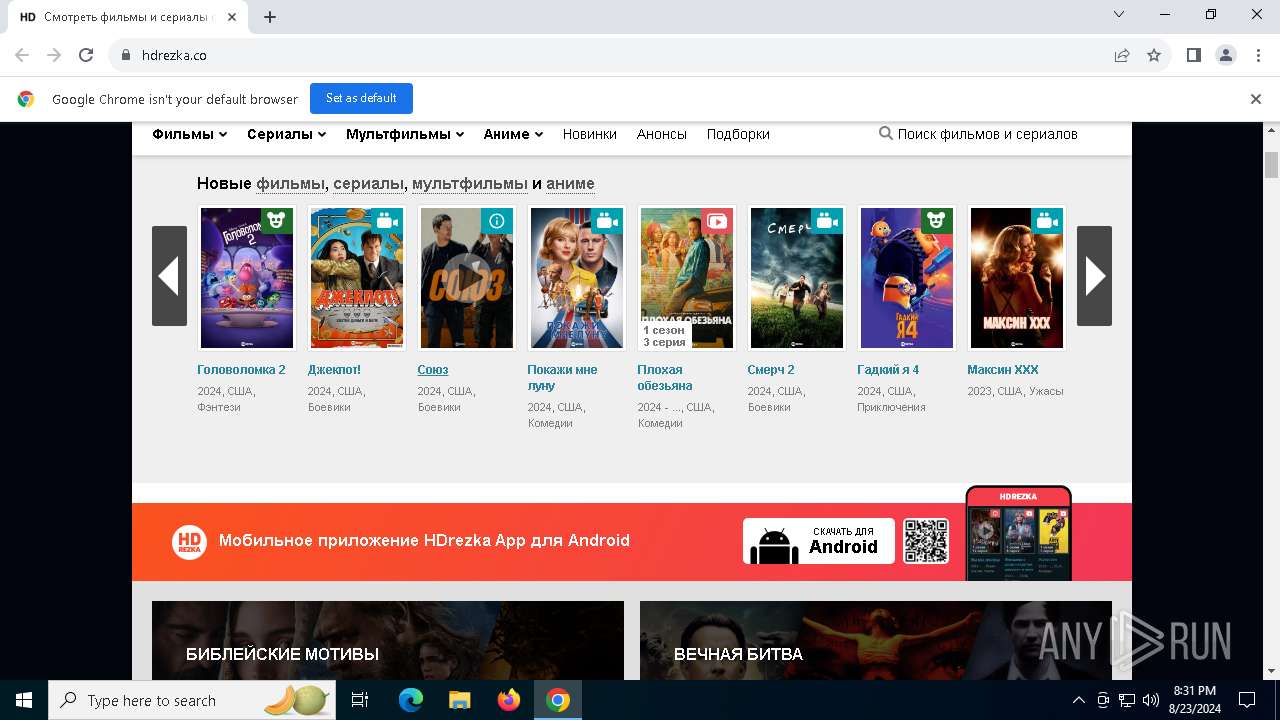Open the Максин XXX poster
Image resolution: width=1280 pixels, height=720 pixels.
tap(1017, 278)
